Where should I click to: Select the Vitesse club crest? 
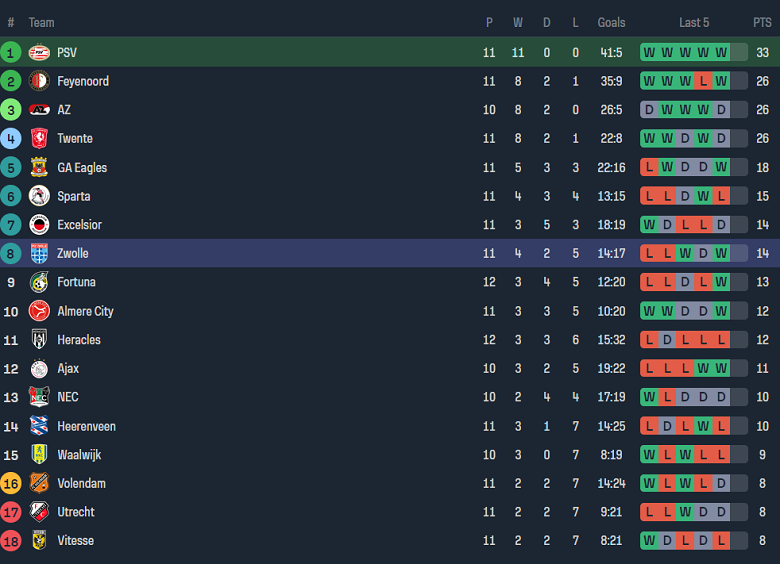pos(39,541)
